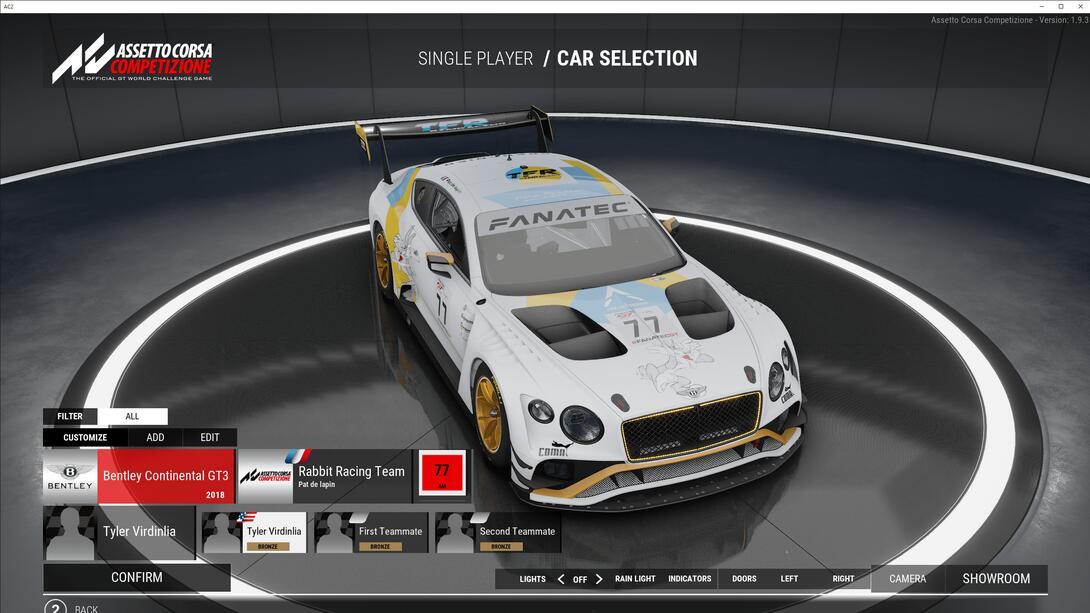Click the large driver avatar silhouette
Image resolution: width=1090 pixels, height=613 pixels.
click(70, 532)
